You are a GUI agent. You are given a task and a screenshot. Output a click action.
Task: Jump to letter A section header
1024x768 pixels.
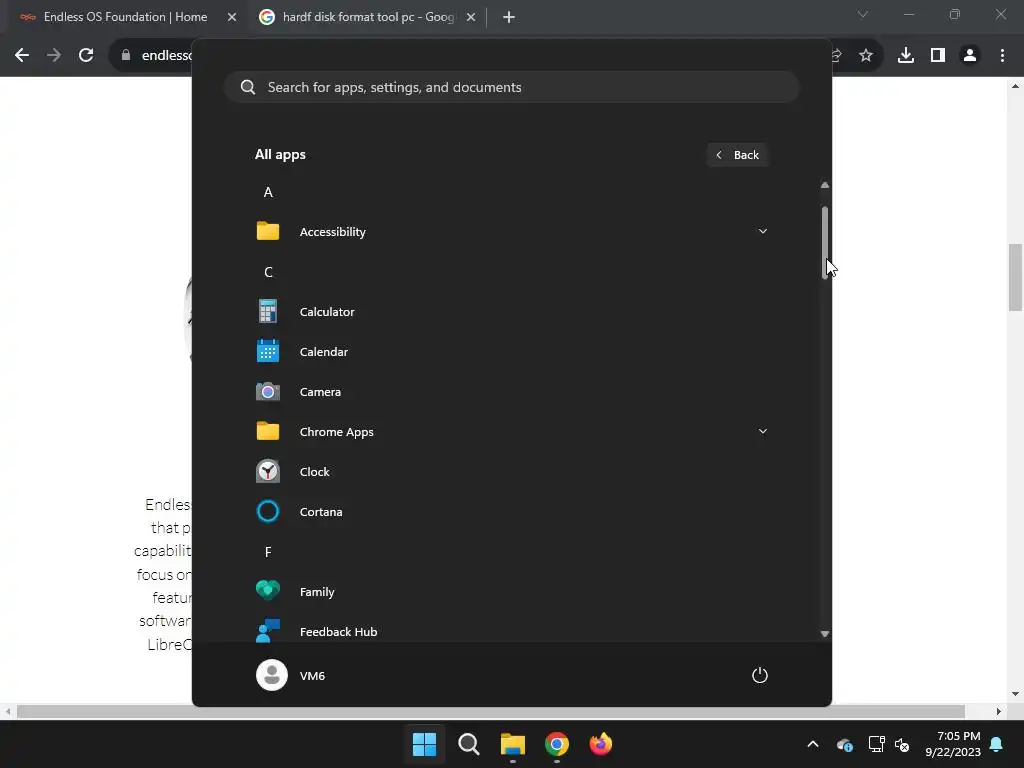(268, 192)
